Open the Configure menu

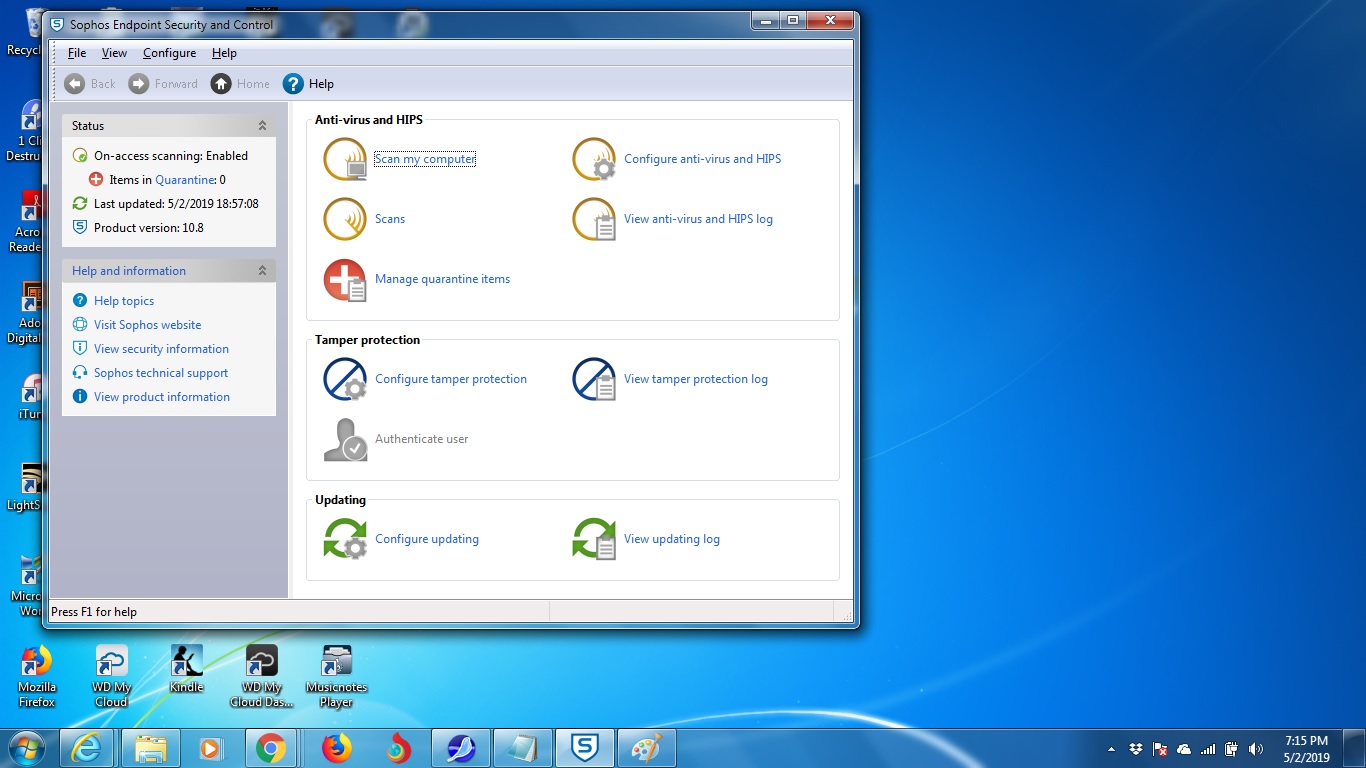tap(169, 53)
